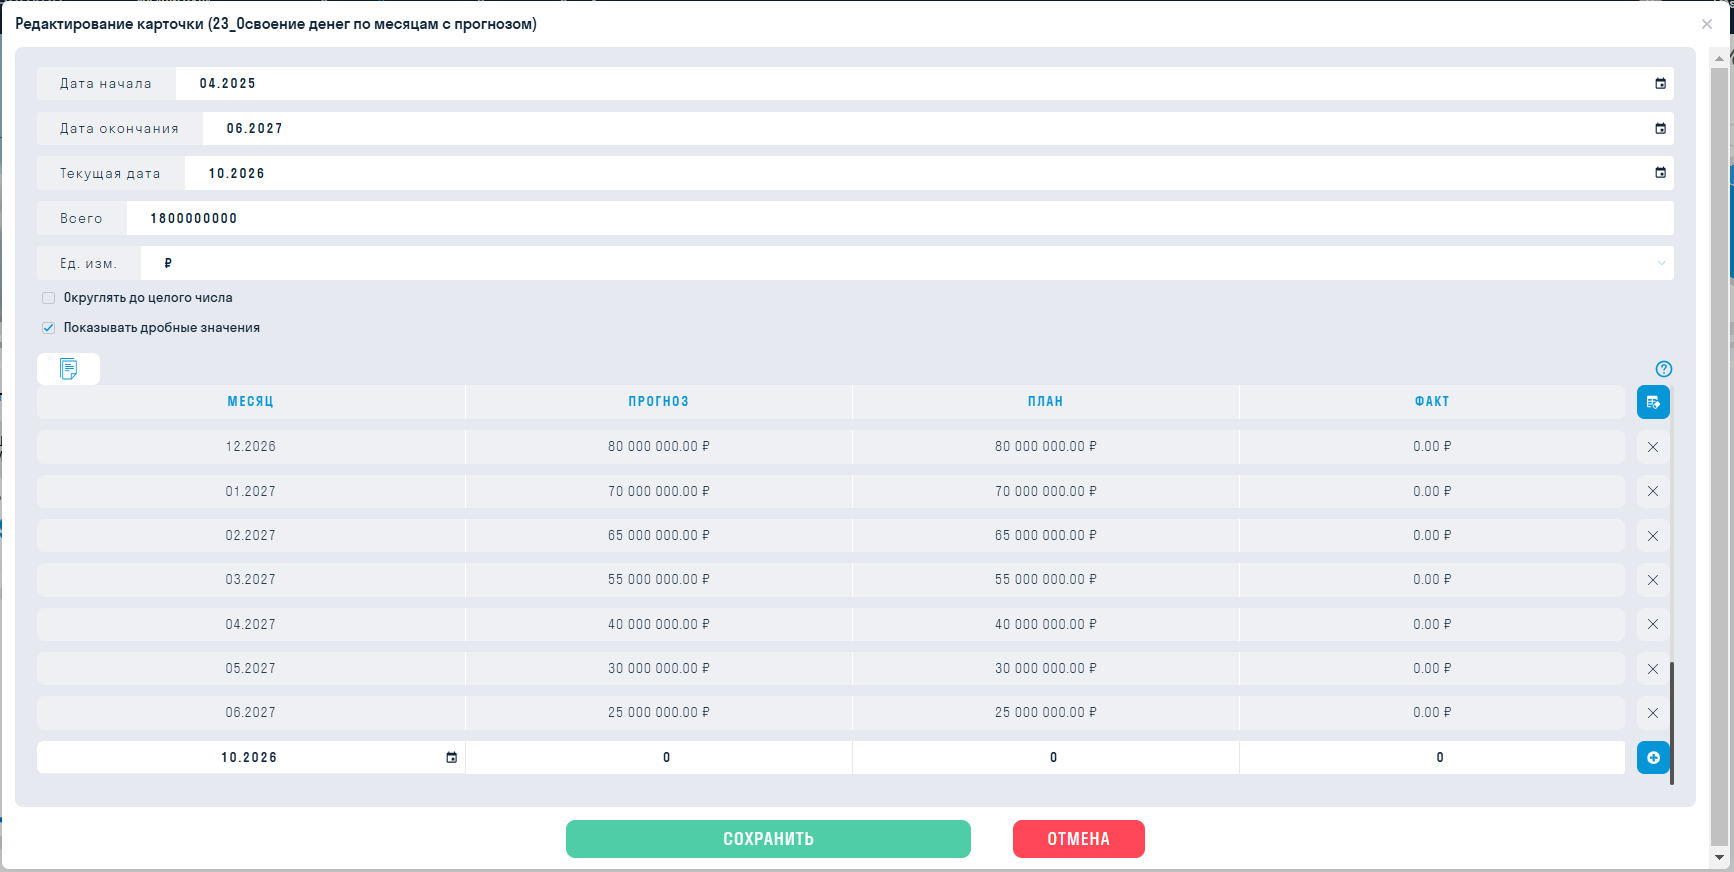Screen dimensions: 1734x872
Task: Delete the 02.2027 row
Action: point(1653,536)
